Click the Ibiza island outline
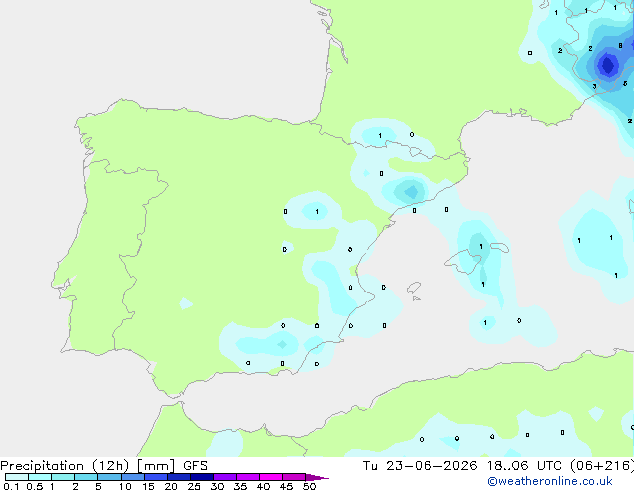Viewport: 634px width, 490px height. [414, 288]
